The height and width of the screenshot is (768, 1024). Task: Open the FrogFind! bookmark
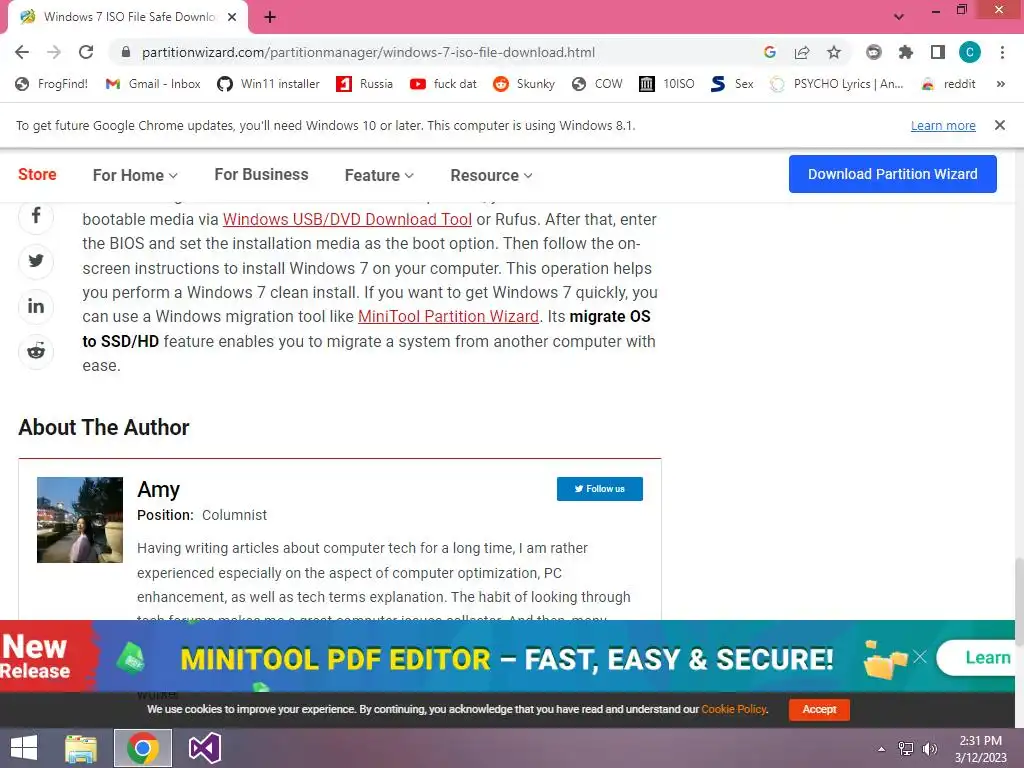pyautogui.click(x=52, y=84)
